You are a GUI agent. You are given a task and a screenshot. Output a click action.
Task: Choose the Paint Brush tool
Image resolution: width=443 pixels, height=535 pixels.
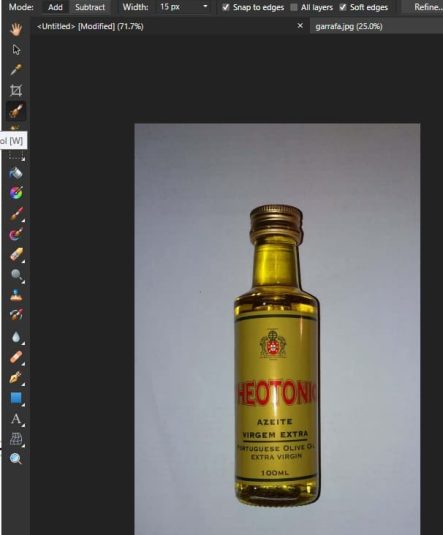tap(16, 214)
